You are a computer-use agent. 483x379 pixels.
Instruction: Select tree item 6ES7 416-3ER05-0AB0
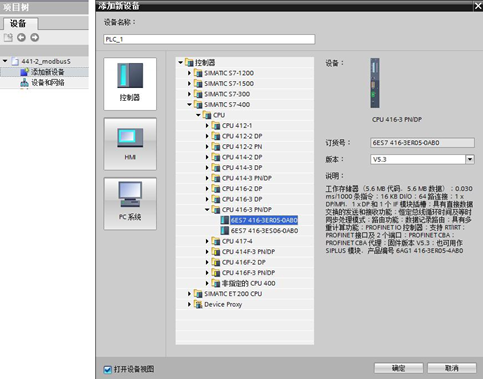coord(264,220)
